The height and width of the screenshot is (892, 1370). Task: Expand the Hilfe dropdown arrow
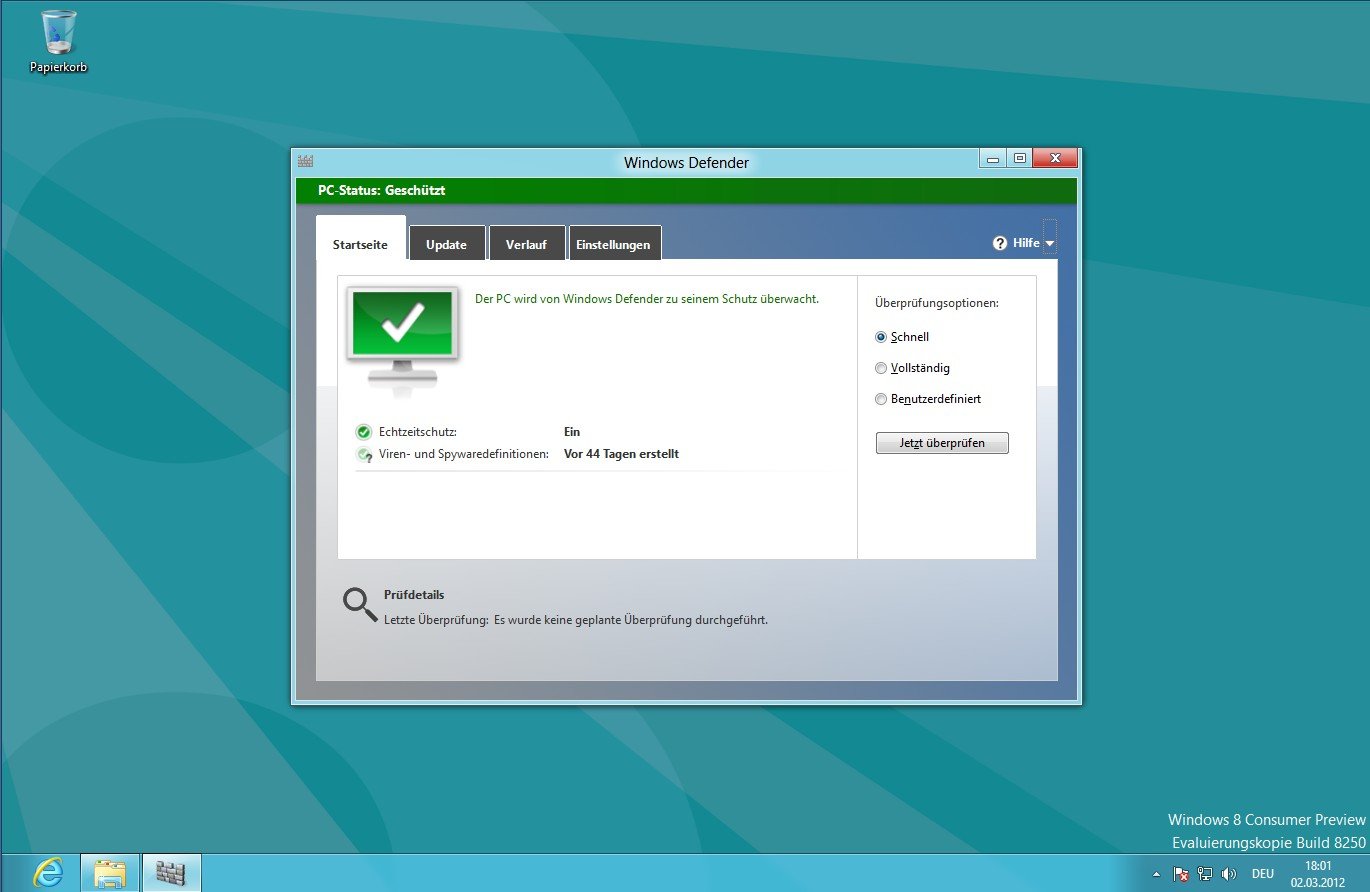point(1050,244)
